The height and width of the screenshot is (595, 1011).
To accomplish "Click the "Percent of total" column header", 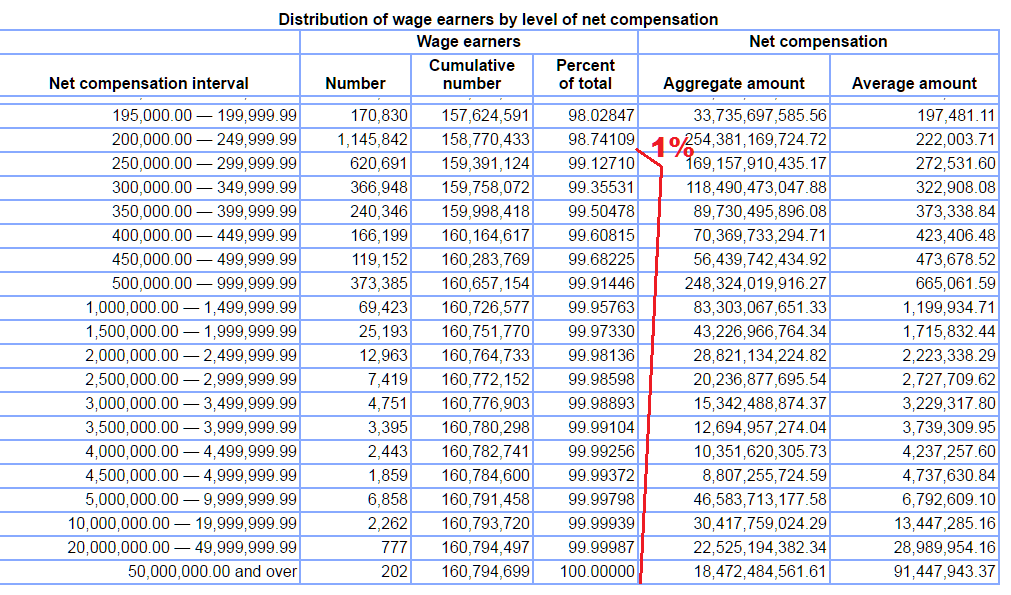I will (x=586, y=74).
